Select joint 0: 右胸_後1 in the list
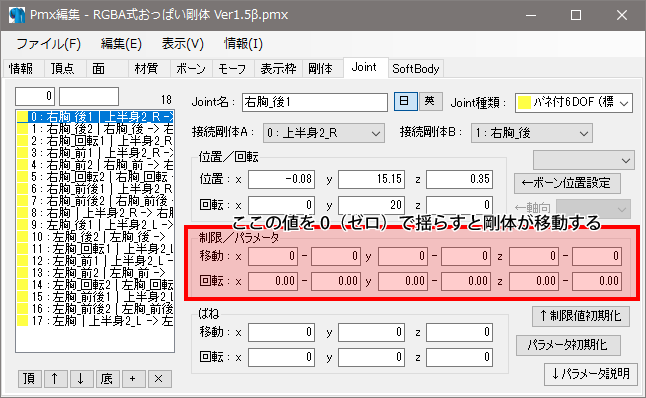 [x=95, y=117]
